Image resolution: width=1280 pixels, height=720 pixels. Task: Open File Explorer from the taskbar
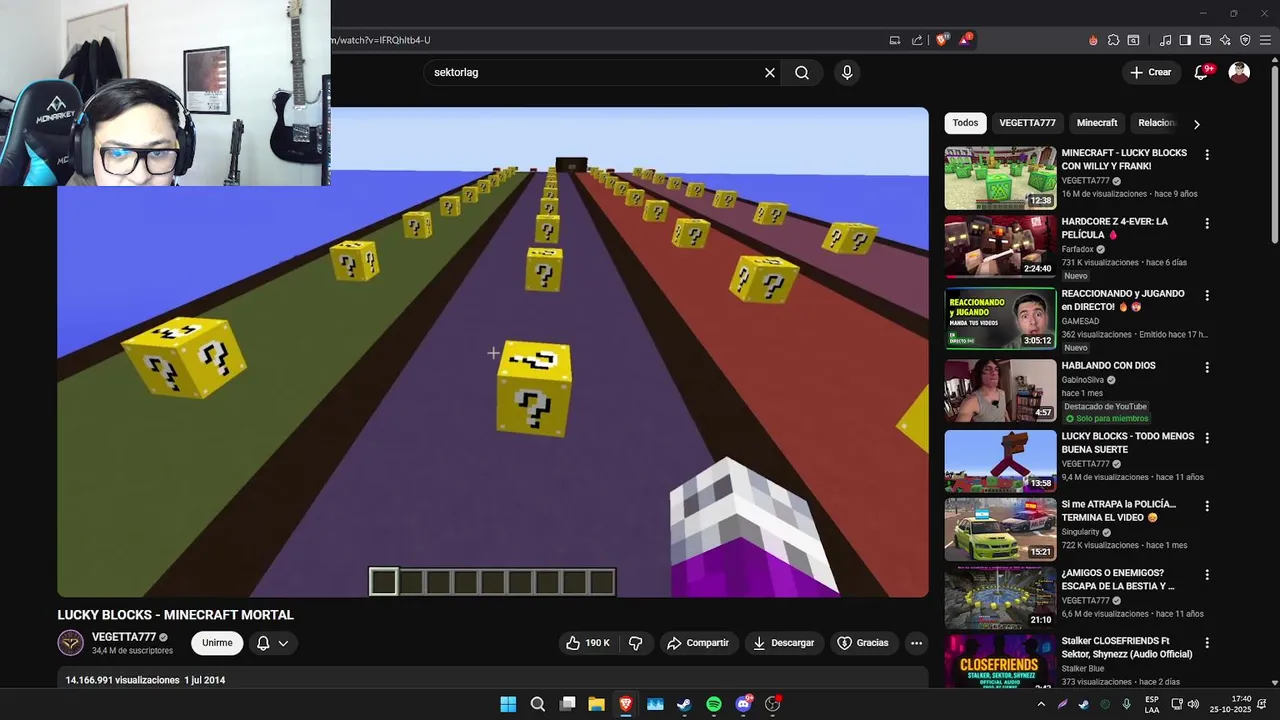(596, 704)
